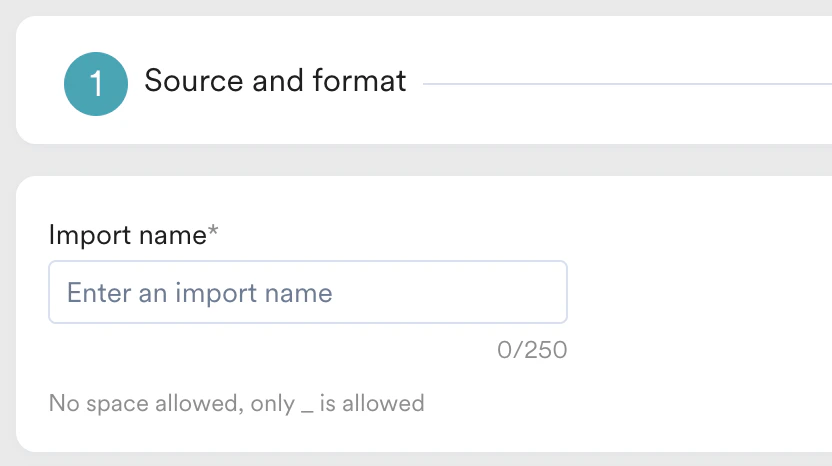Click the word Import in the field label
The image size is (832, 466).
88,235
